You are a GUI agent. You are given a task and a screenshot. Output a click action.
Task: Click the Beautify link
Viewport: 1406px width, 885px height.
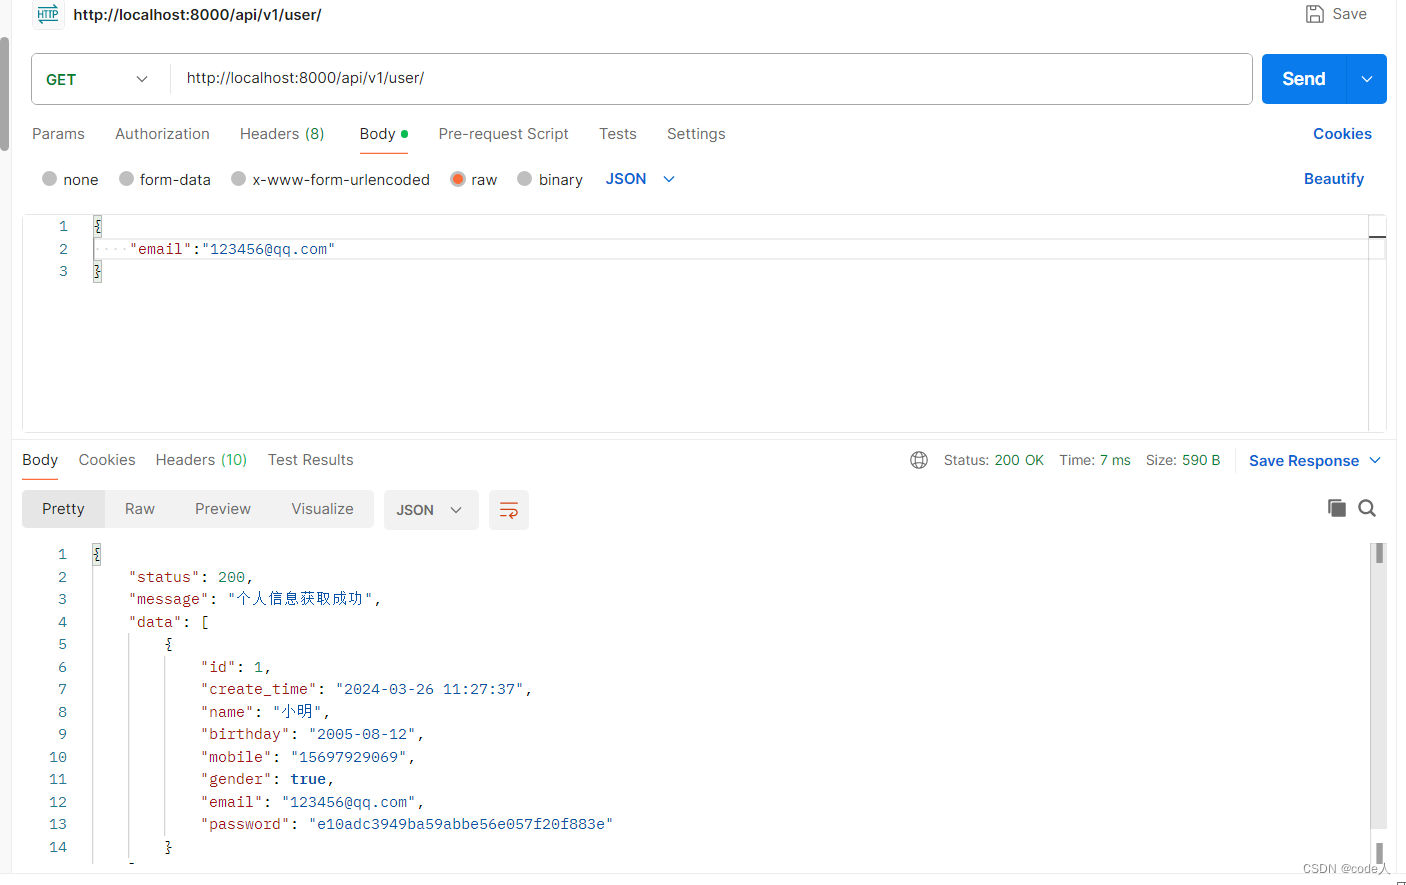[1334, 179]
